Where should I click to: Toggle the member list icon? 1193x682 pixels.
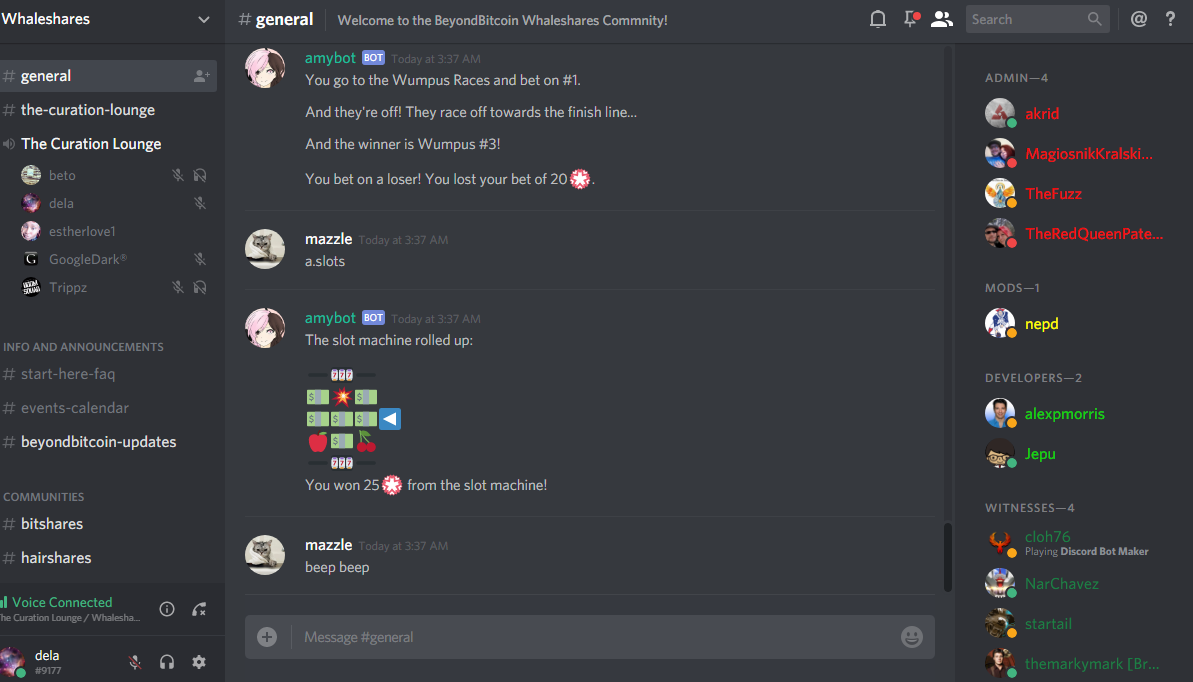coord(942,19)
